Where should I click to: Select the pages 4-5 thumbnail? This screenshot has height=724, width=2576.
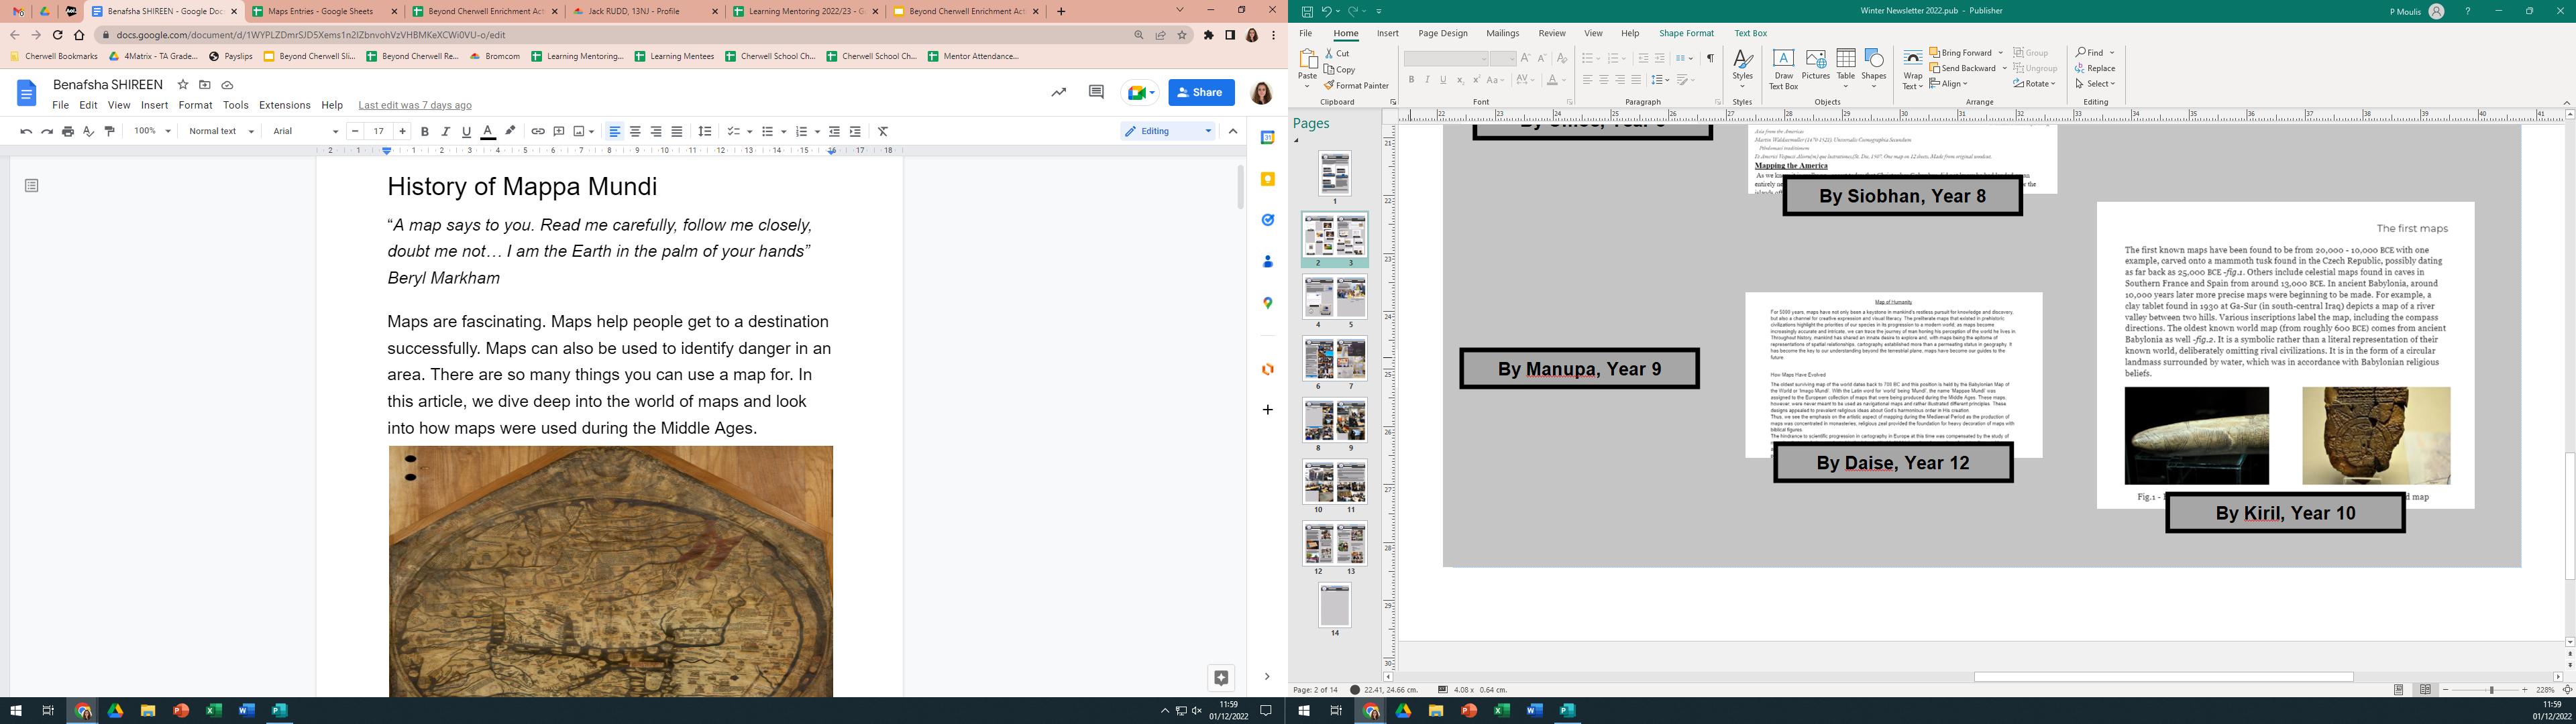click(x=1334, y=298)
